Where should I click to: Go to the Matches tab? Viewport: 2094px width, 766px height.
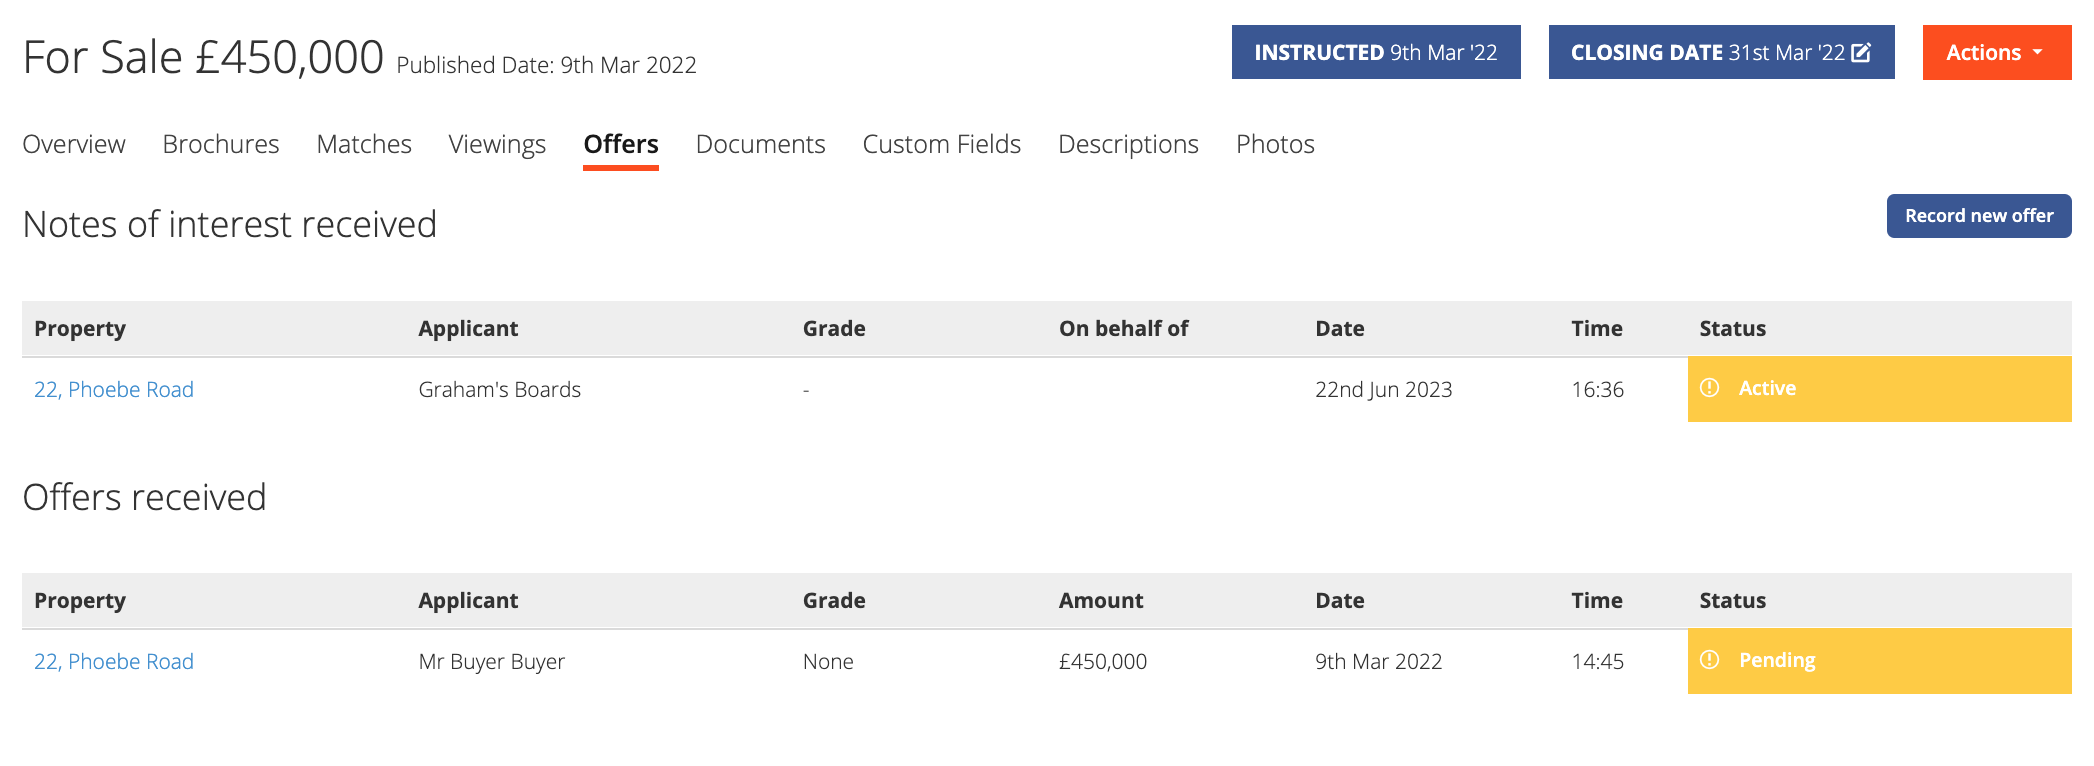(364, 144)
